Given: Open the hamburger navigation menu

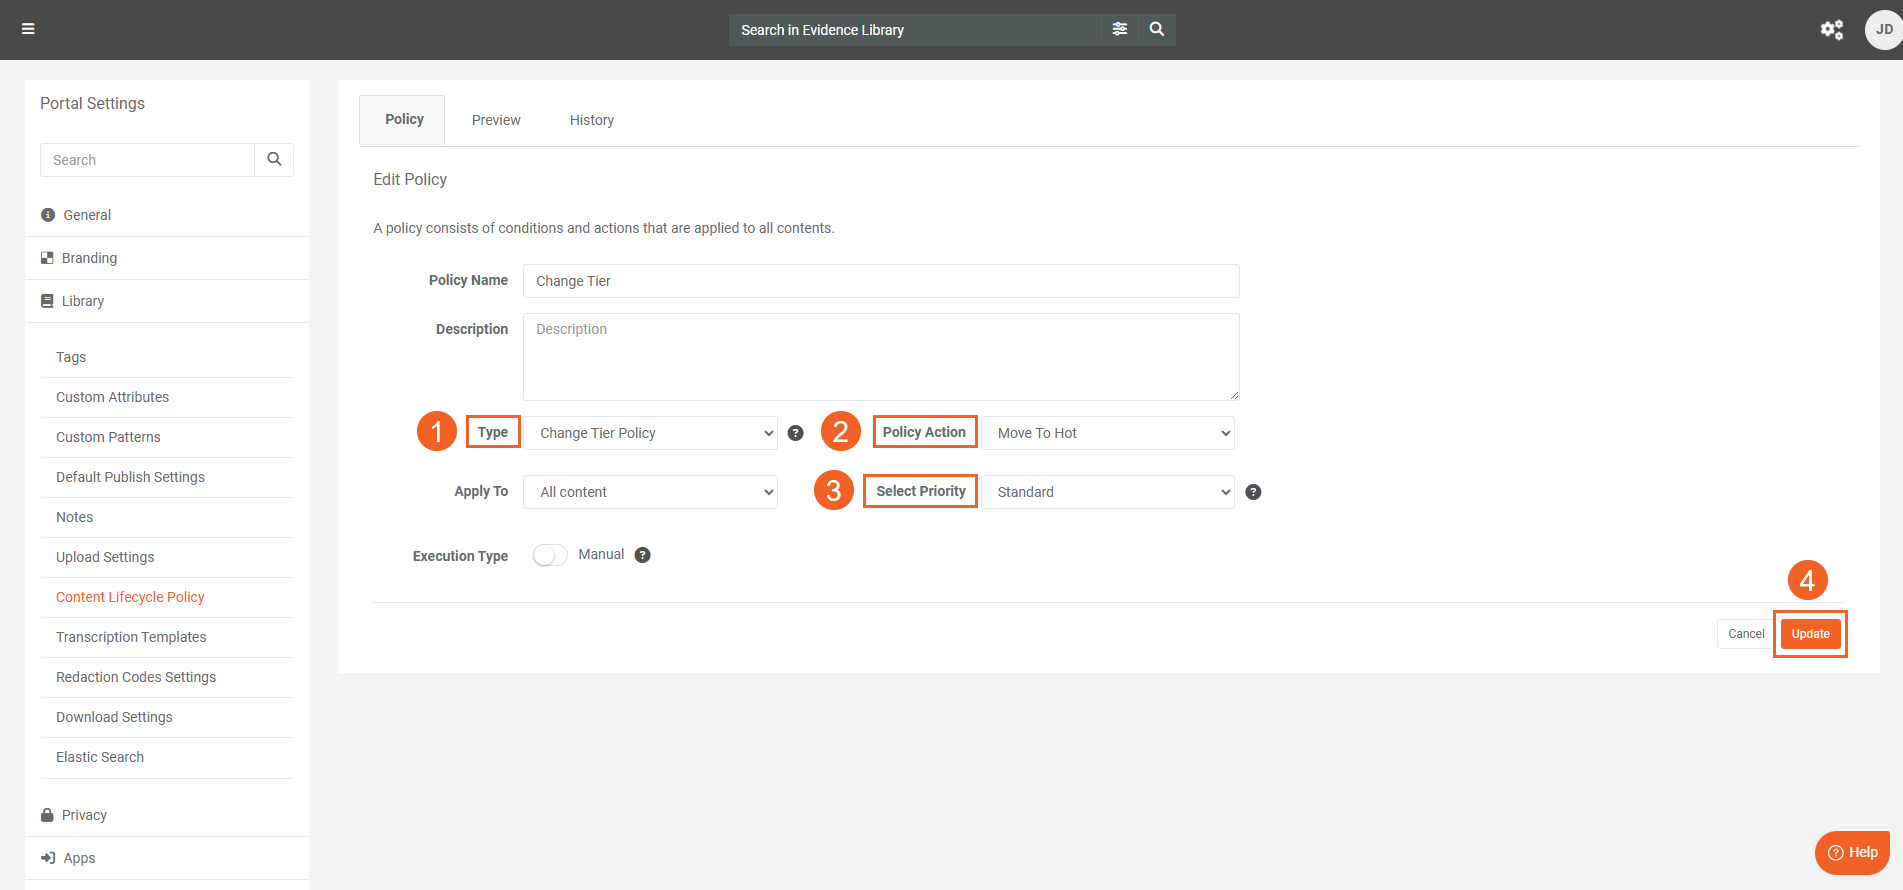Looking at the screenshot, I should 28,29.
